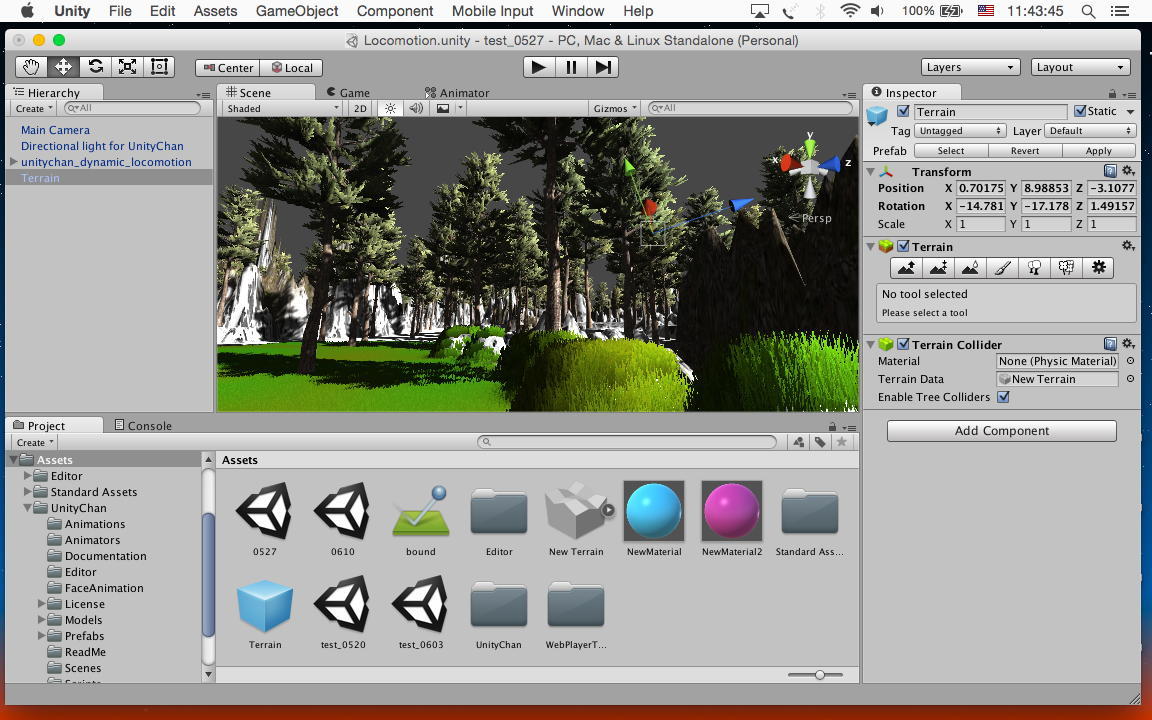Select the Paint Height terrain tool
The height and width of the screenshot is (720, 1152).
pyautogui.click(x=938, y=268)
